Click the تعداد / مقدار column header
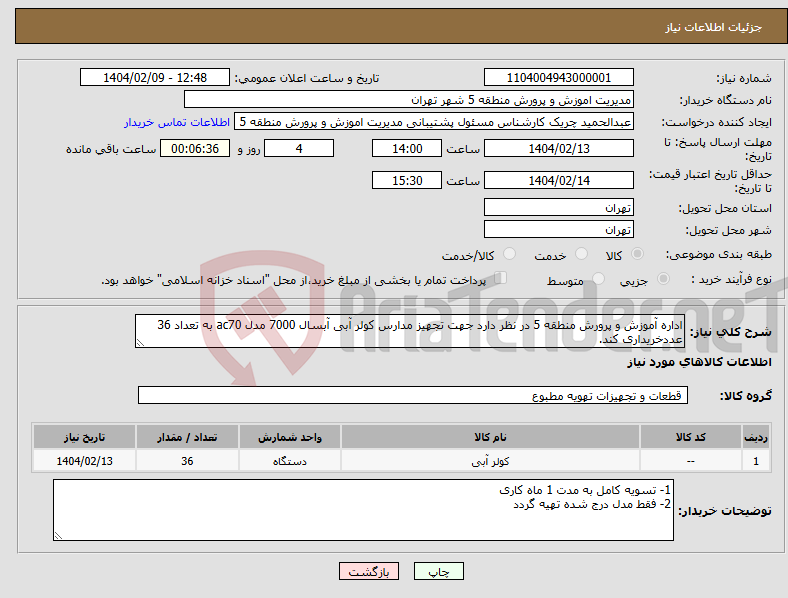 (187, 437)
